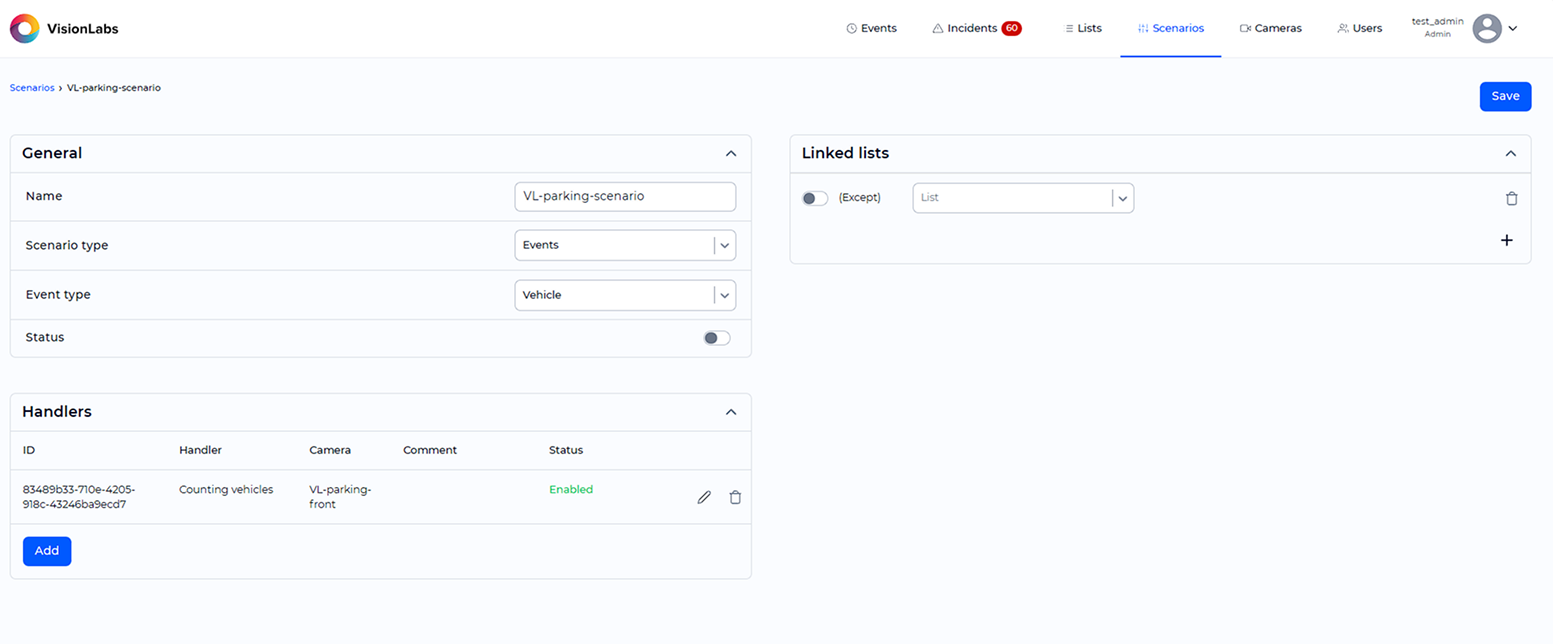
Task: Collapse the Linked lists panel
Action: (1510, 154)
